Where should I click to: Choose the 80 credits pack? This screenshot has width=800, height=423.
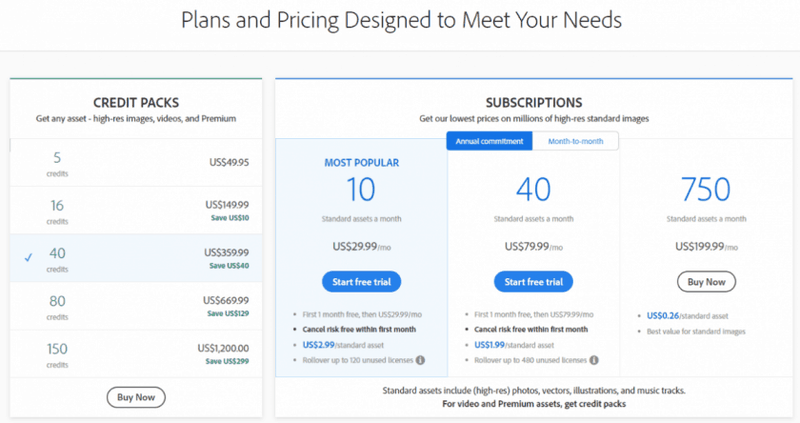point(136,307)
